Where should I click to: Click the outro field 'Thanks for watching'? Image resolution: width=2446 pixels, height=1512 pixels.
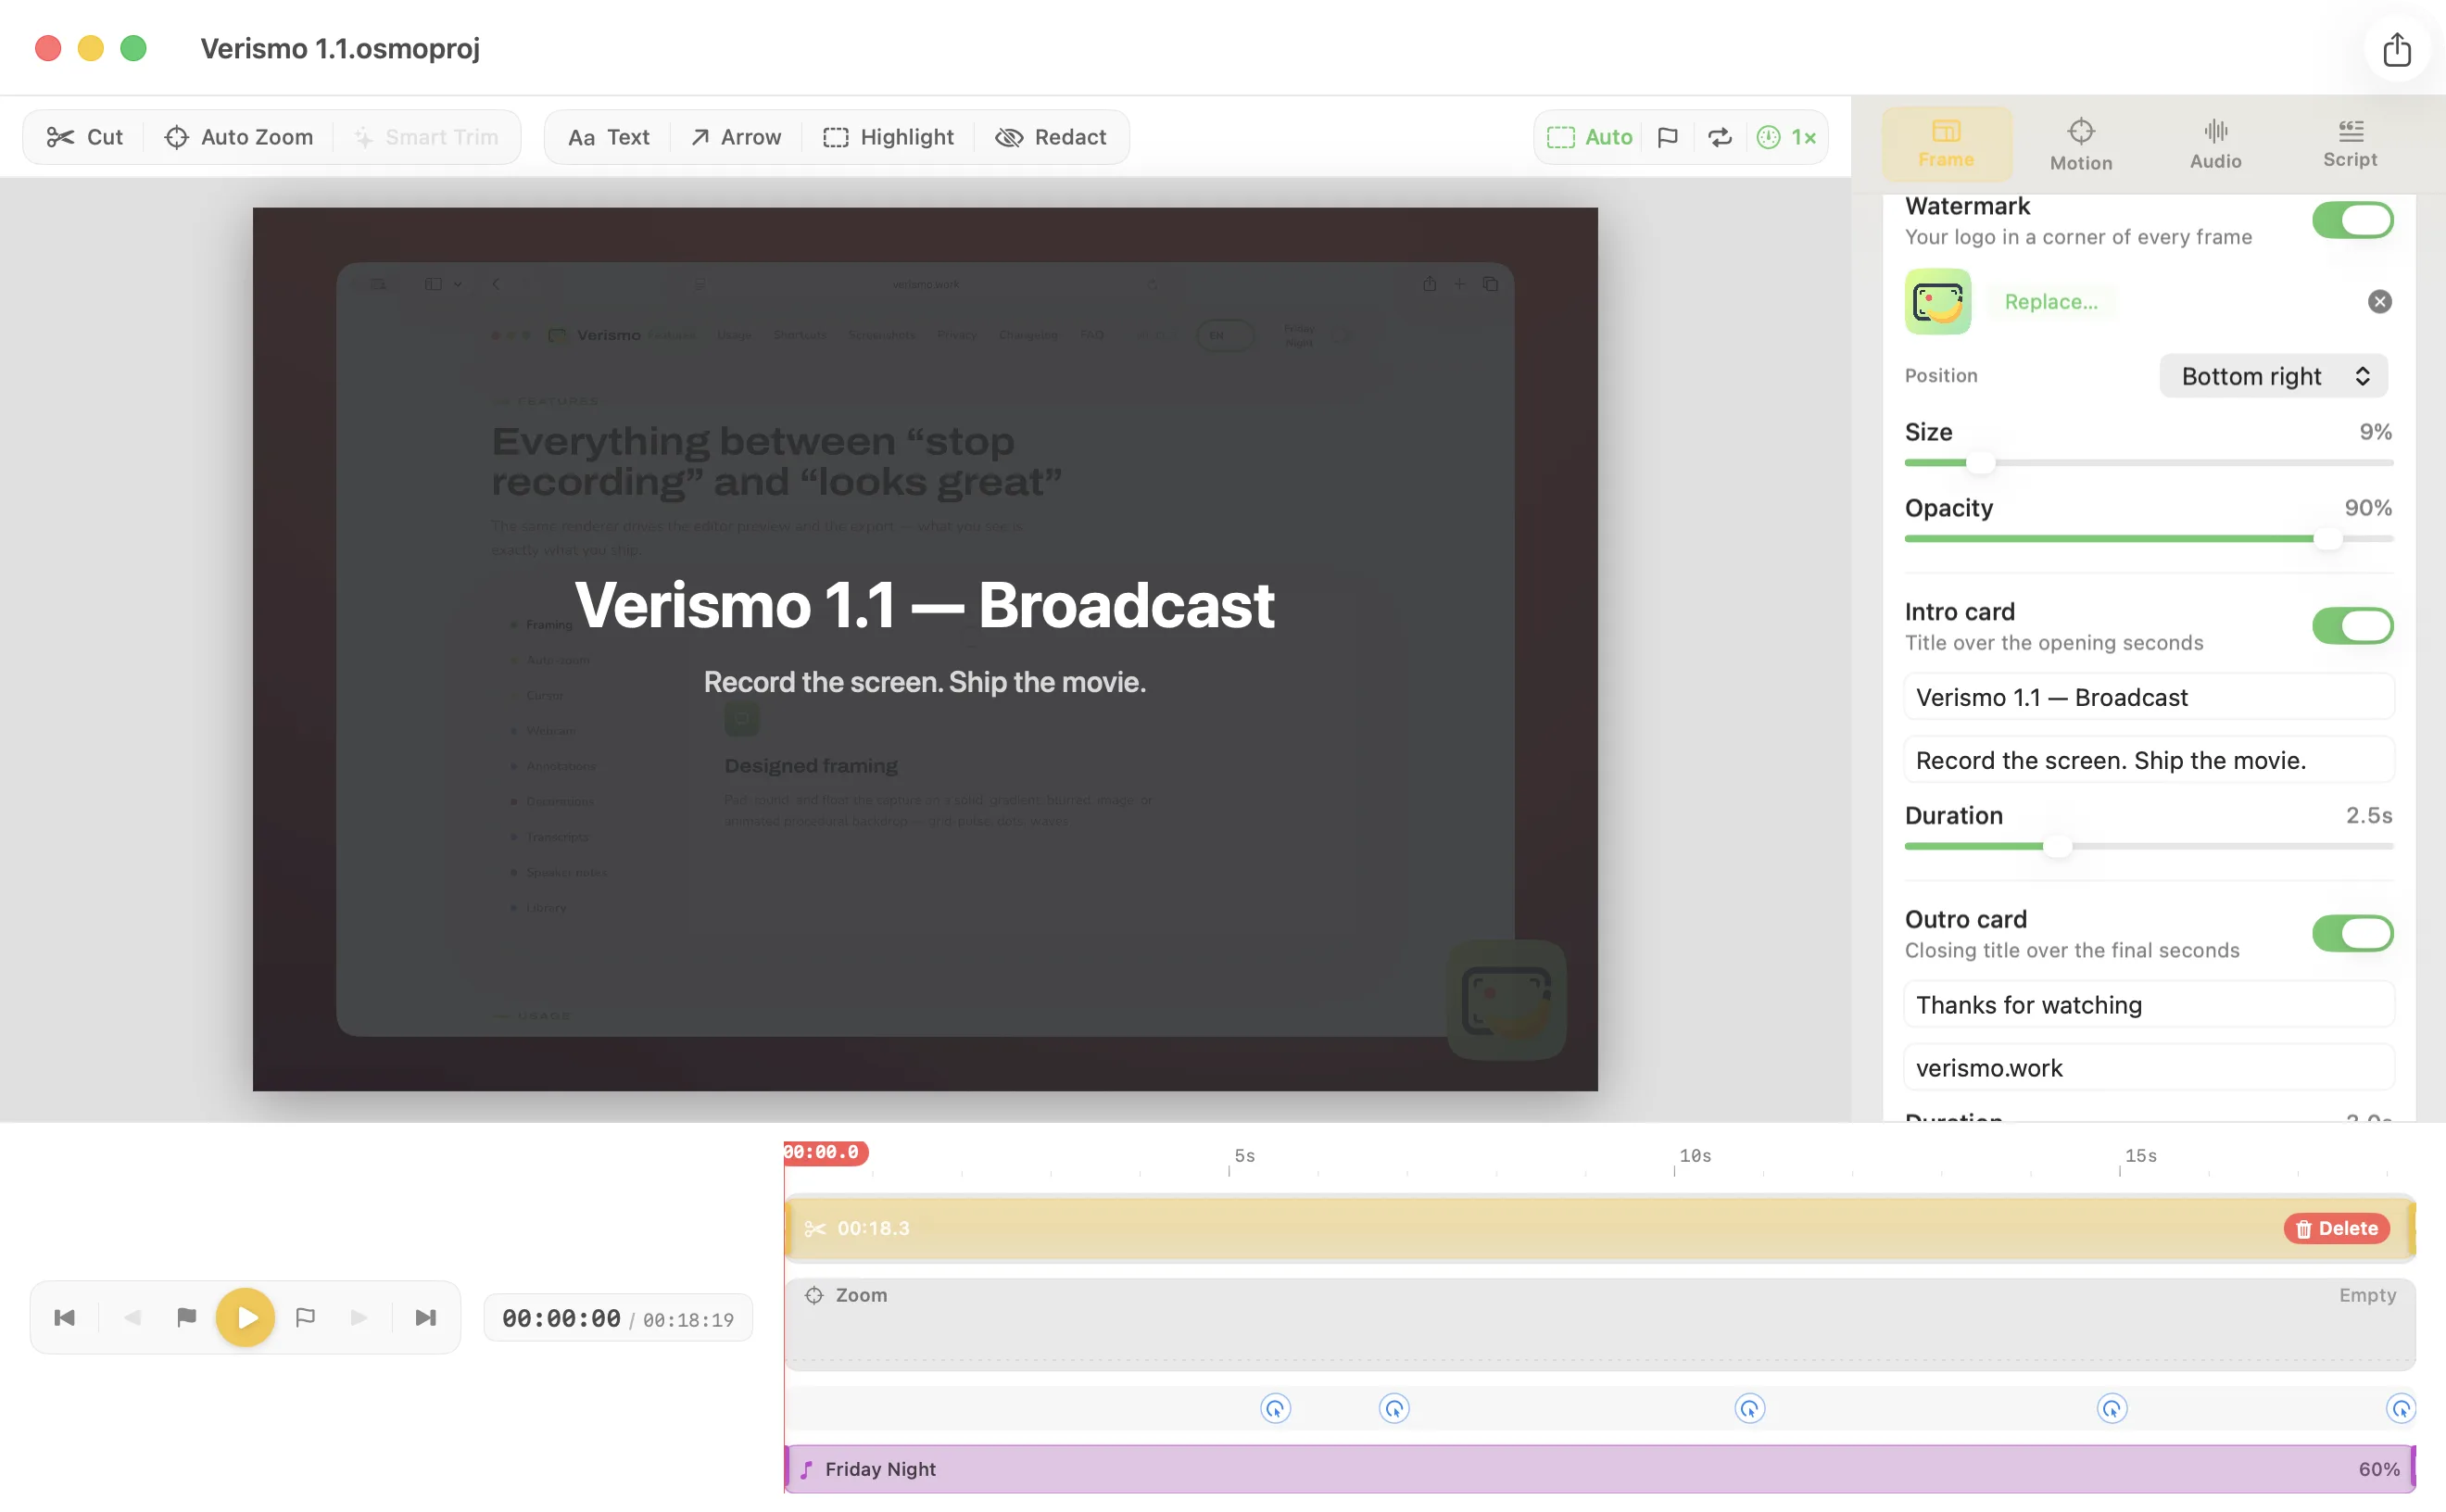[2148, 1004]
